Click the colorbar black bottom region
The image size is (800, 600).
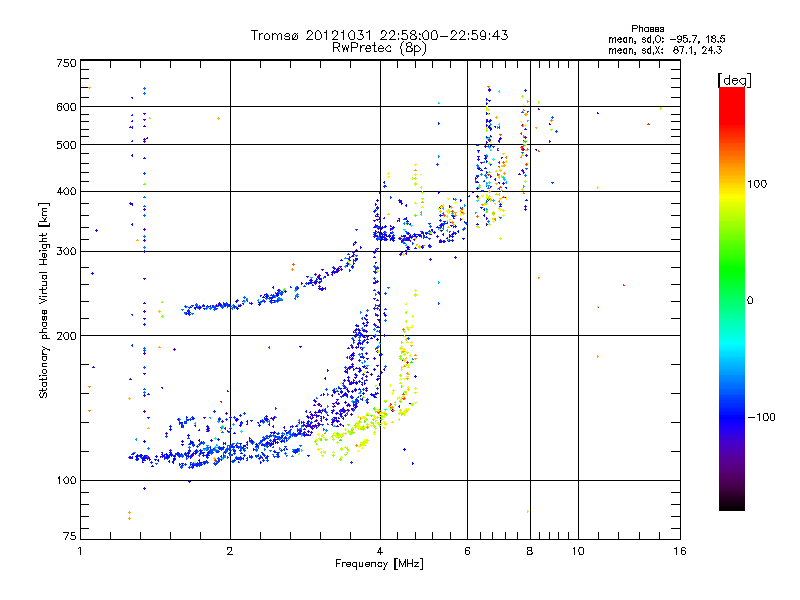point(732,503)
